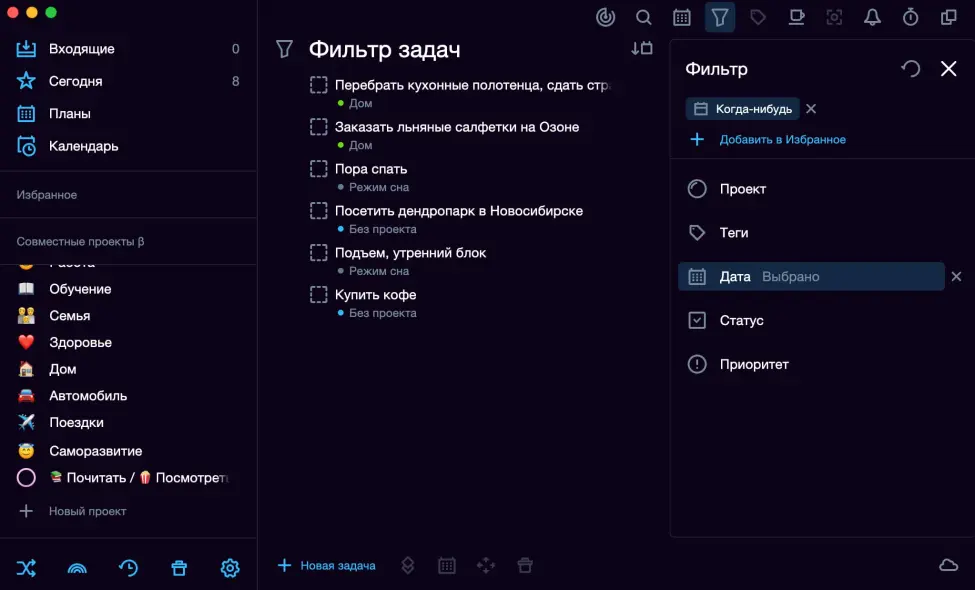Screen dimensions: 975x590
Task: Toggle checkbox for 'Заказать льняные салфетки на Озоне'
Action: 319,127
